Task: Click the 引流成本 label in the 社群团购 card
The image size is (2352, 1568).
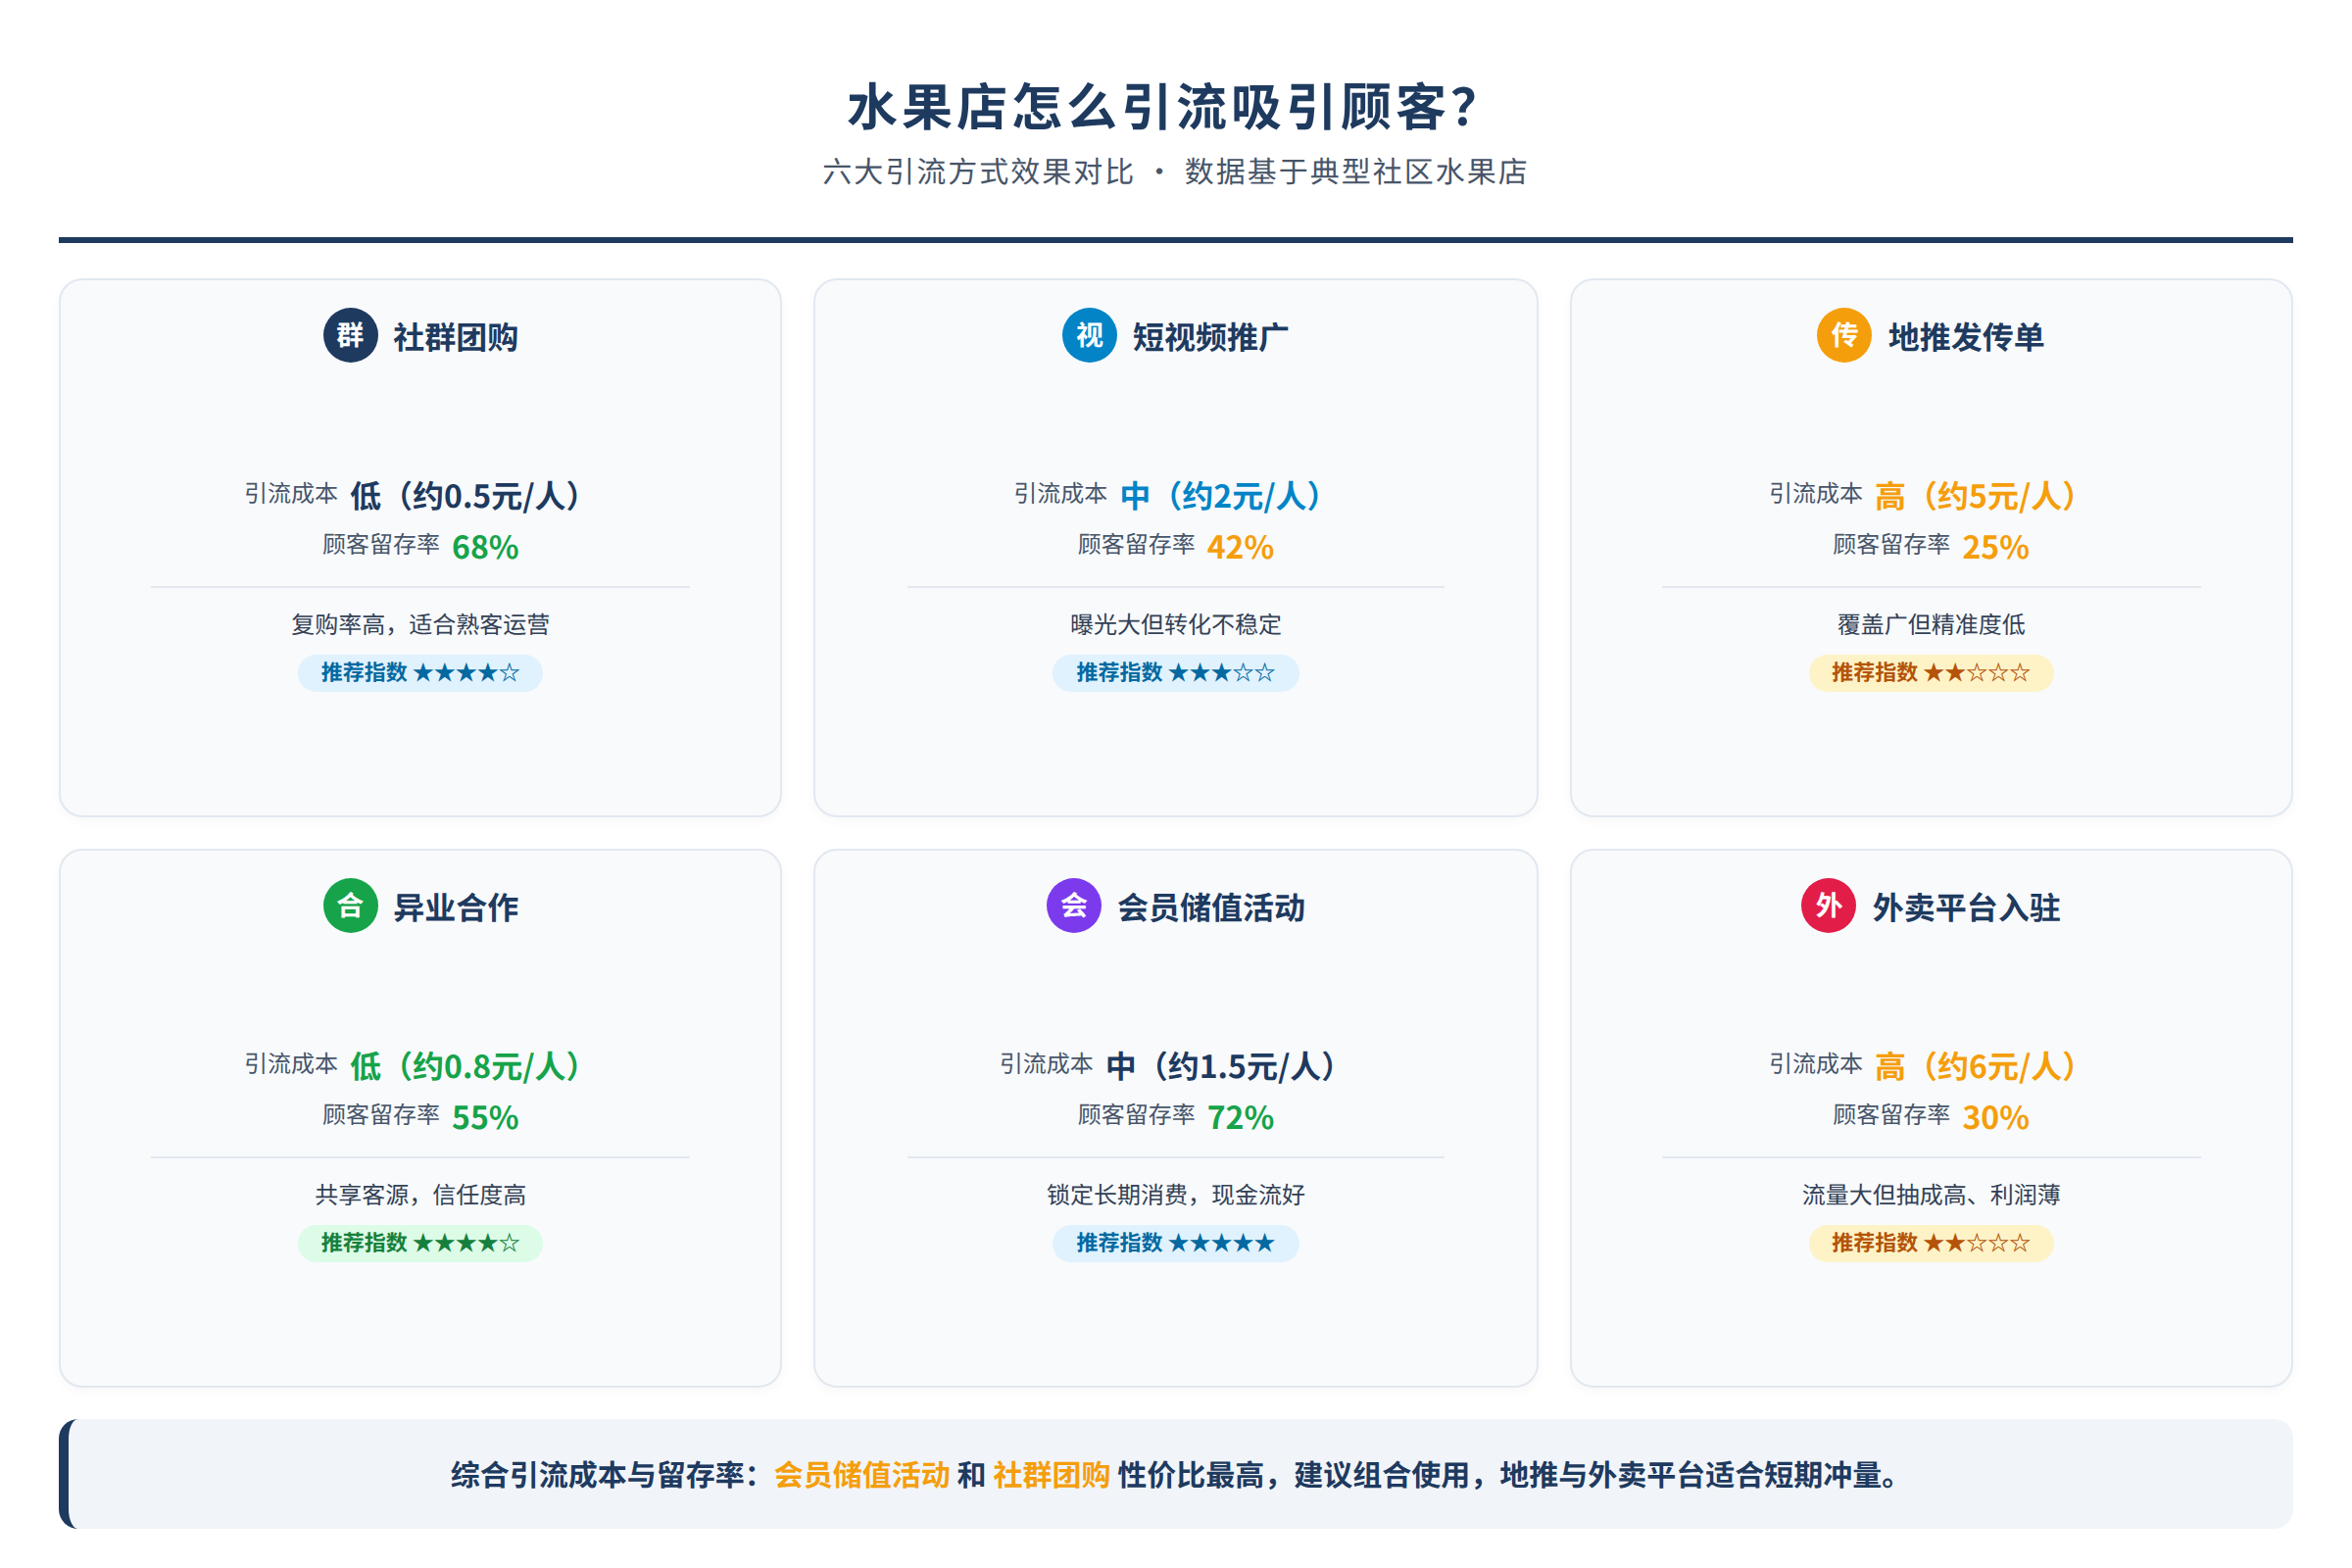Action: (x=291, y=493)
